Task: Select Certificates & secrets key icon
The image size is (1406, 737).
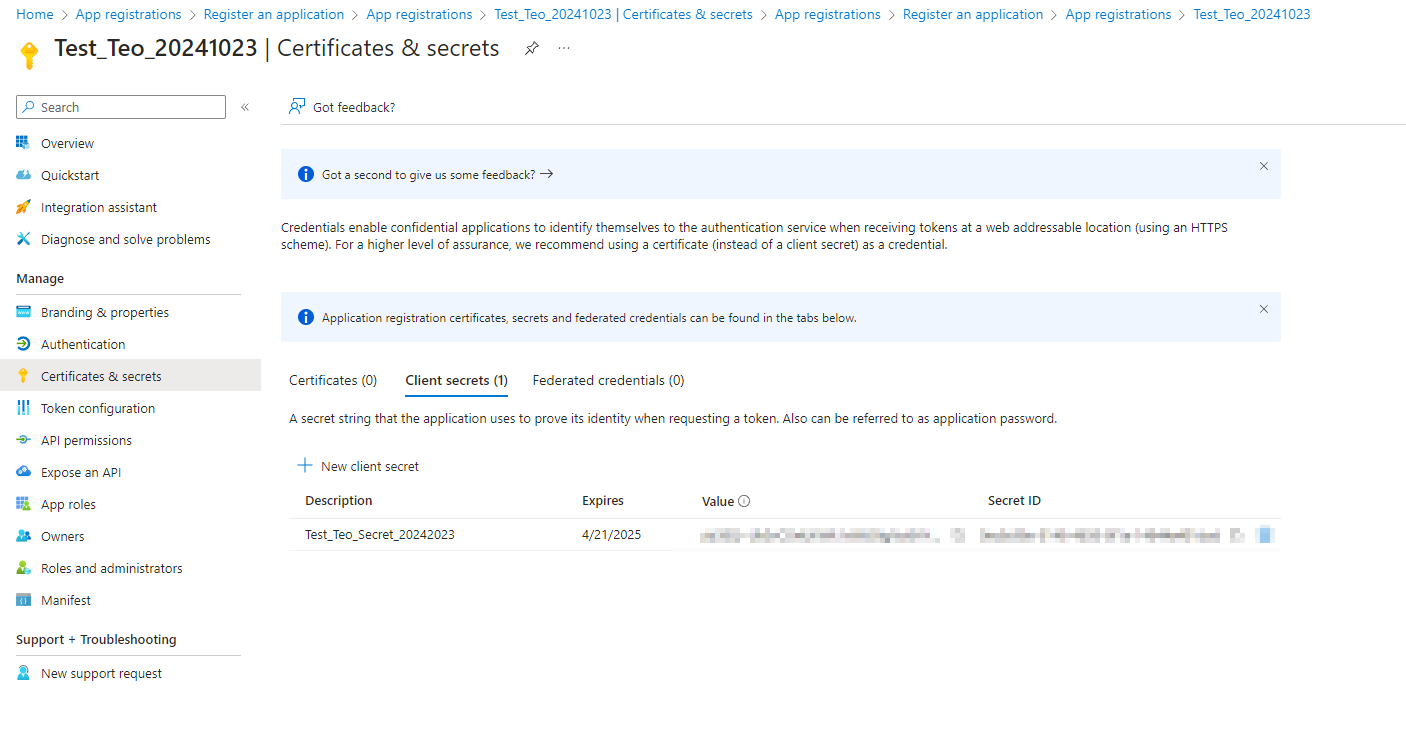Action: click(23, 376)
